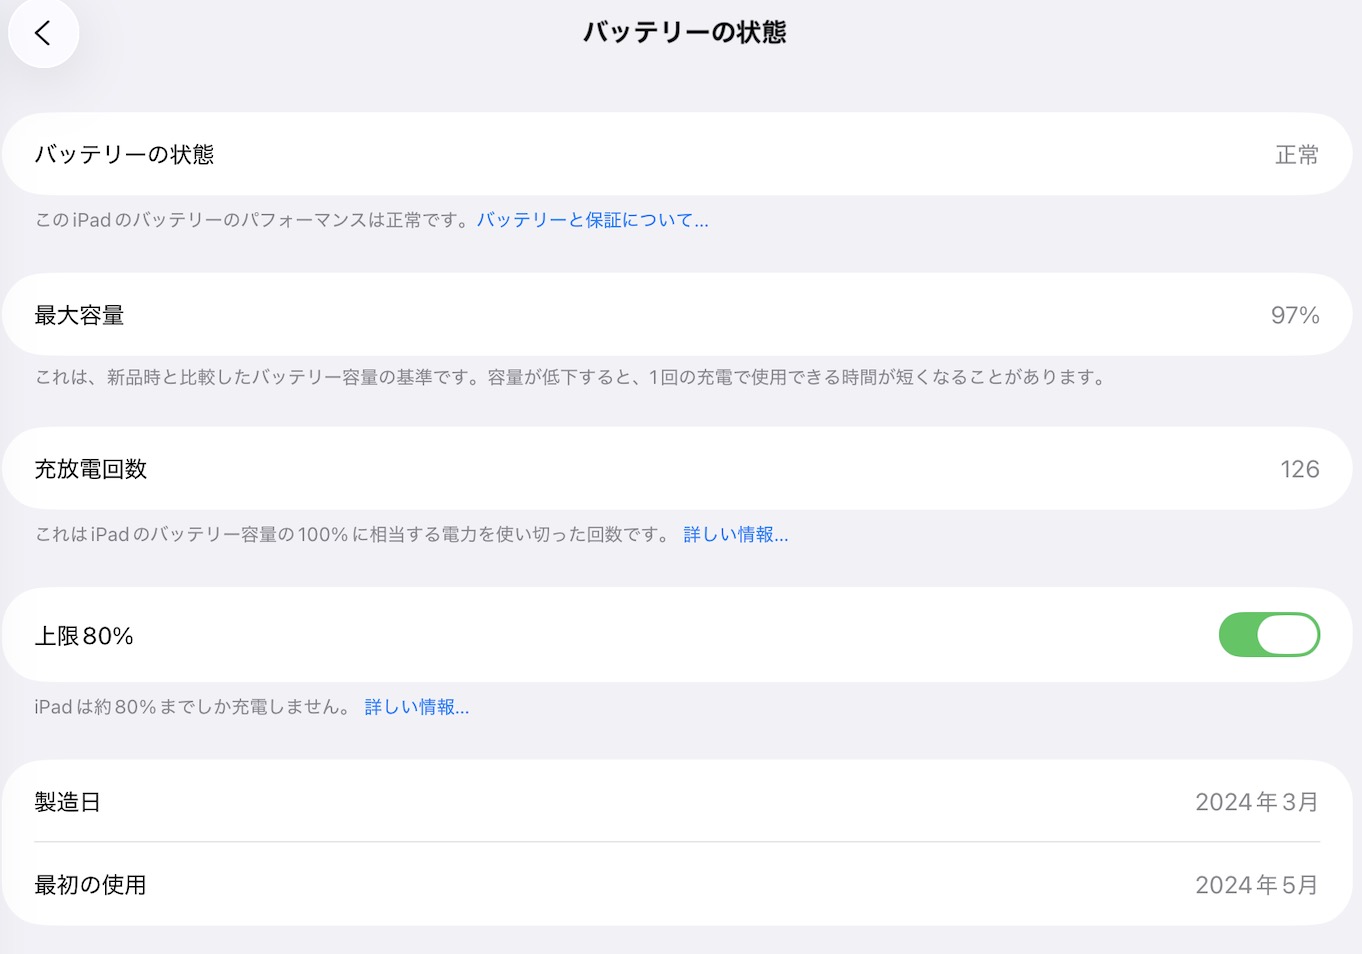Image resolution: width=1362 pixels, height=954 pixels.
Task: Click the 2024年3月 manufacture date value
Action: pyautogui.click(x=1256, y=802)
